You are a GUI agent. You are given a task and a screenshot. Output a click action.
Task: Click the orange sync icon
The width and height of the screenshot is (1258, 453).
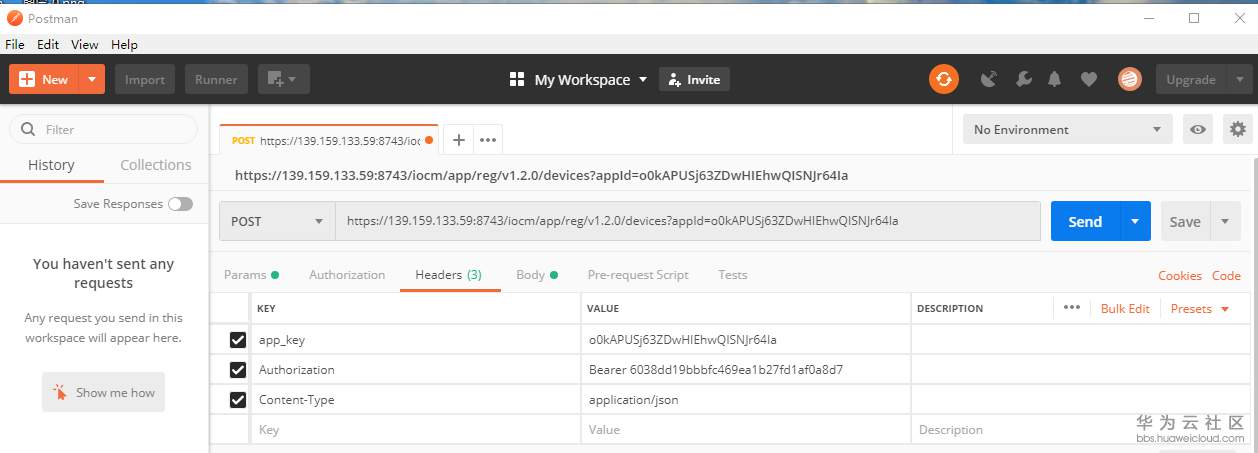click(x=944, y=79)
